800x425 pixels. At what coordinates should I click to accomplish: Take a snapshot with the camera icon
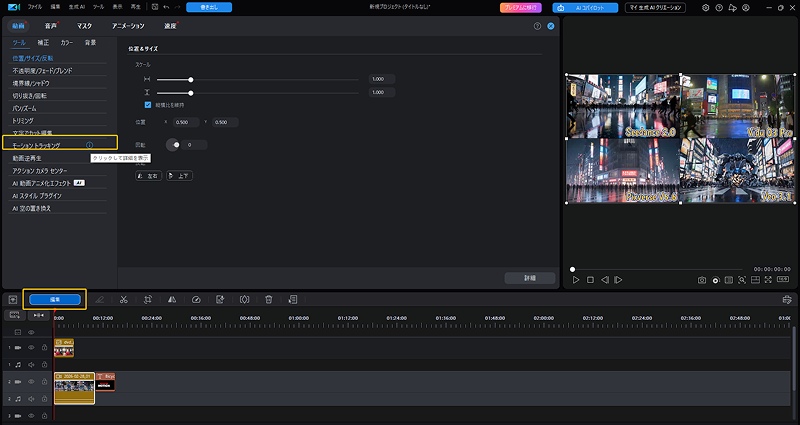702,280
